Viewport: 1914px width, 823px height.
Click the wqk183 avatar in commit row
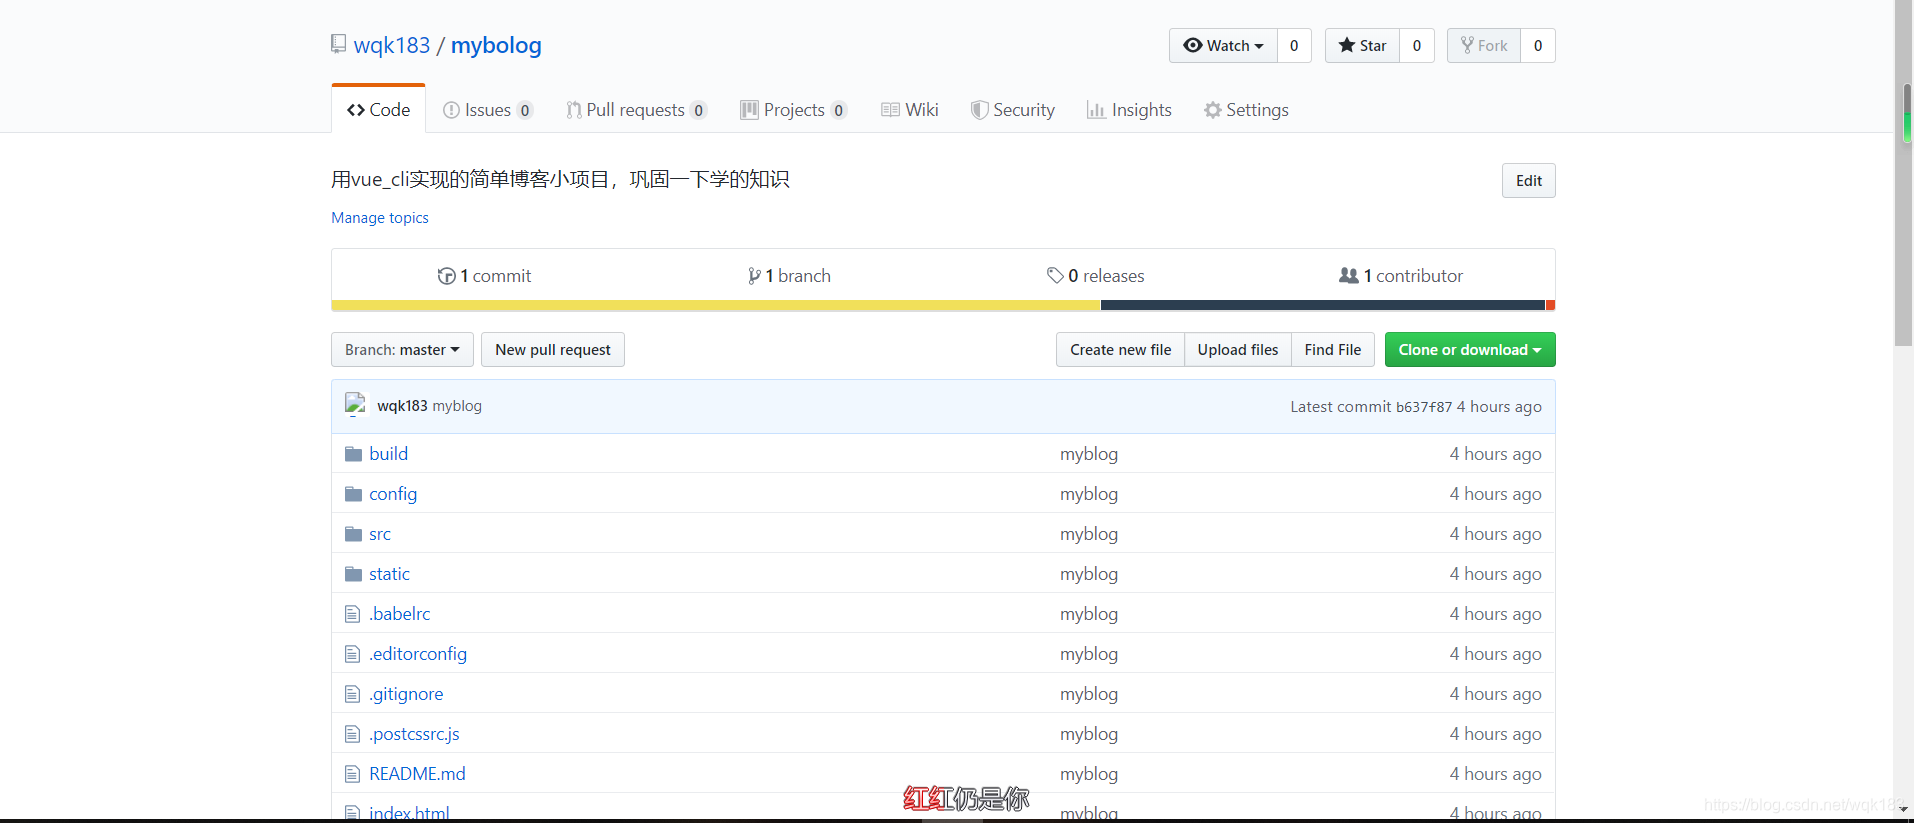pyautogui.click(x=355, y=405)
